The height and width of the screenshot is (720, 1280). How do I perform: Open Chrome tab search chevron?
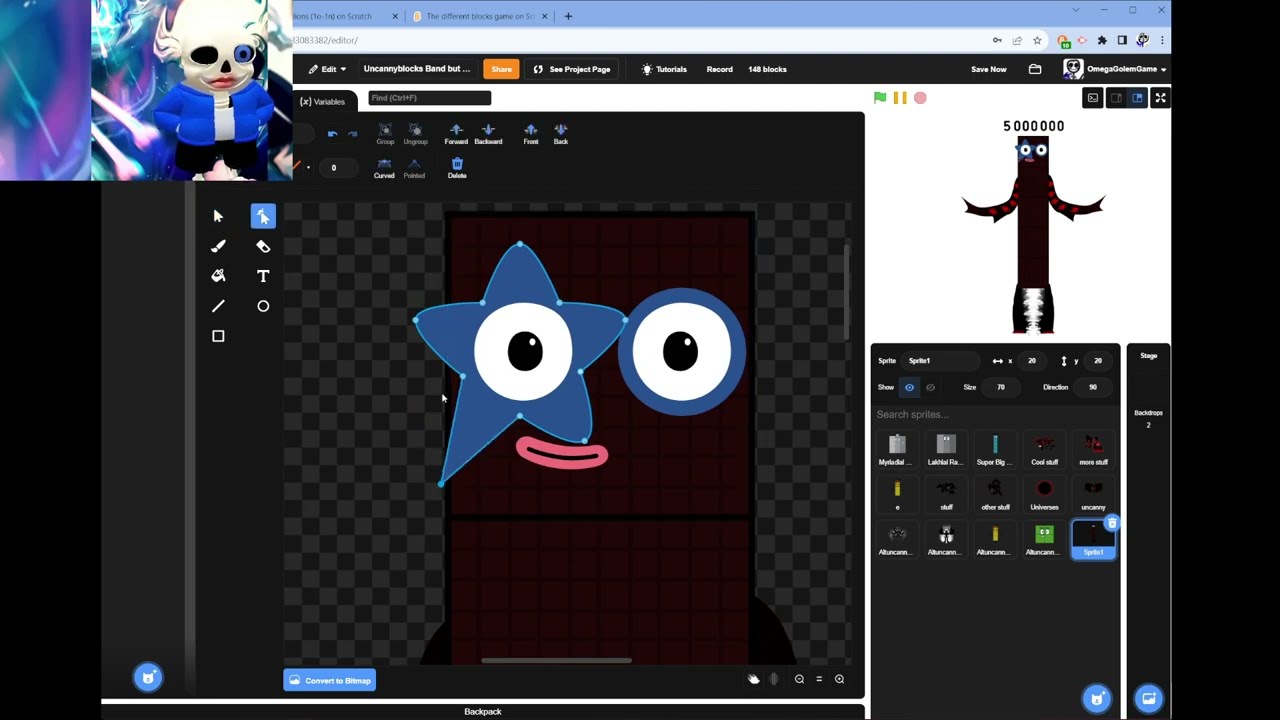pos(1076,11)
